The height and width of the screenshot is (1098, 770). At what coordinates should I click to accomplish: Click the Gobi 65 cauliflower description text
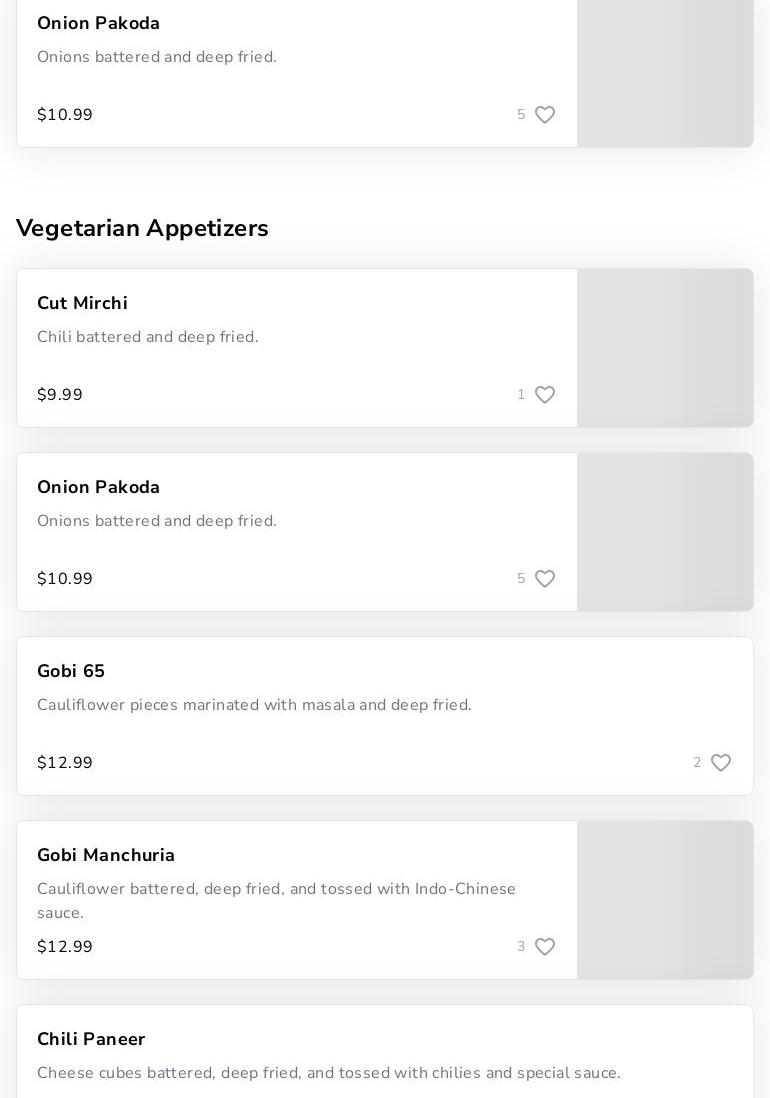tap(254, 705)
